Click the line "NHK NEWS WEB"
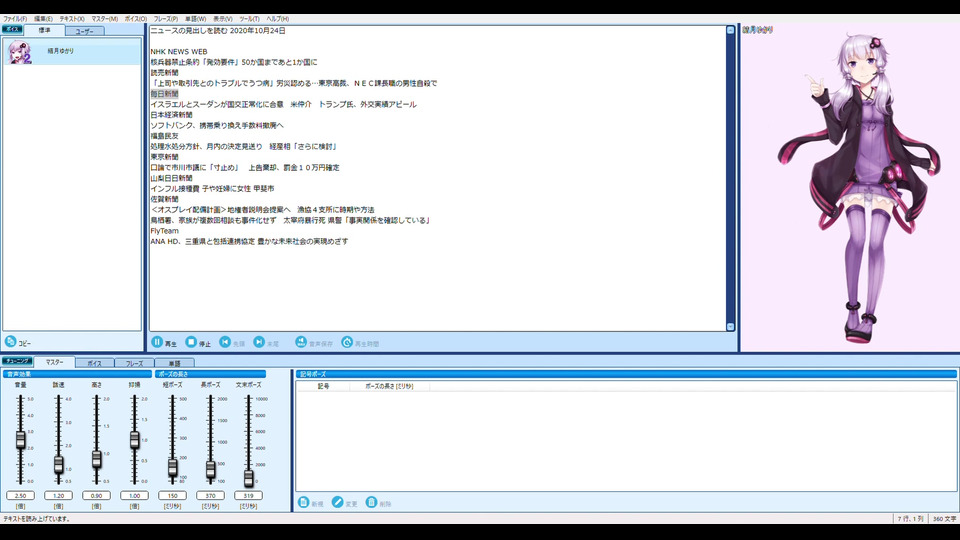 (x=179, y=52)
